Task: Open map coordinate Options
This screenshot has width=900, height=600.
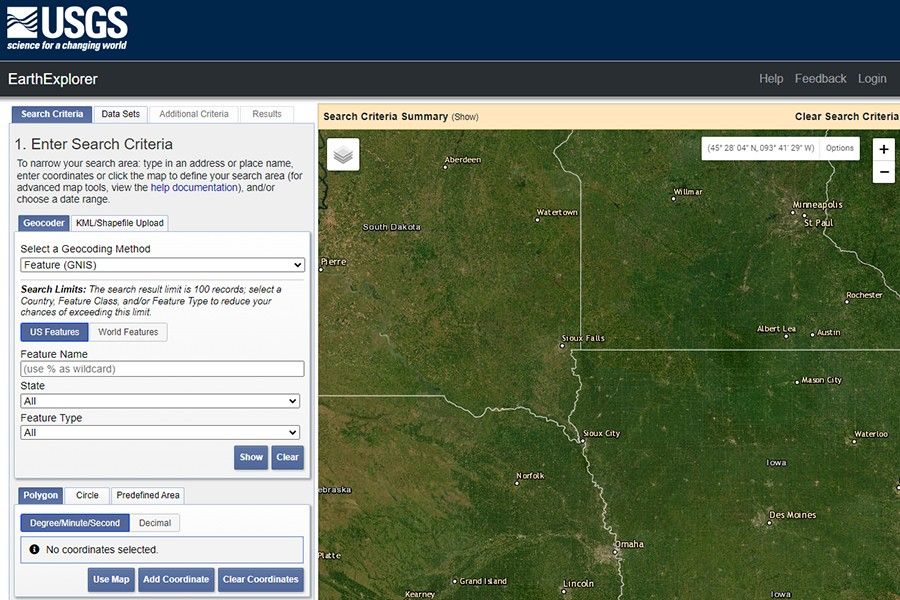Action: pos(839,147)
